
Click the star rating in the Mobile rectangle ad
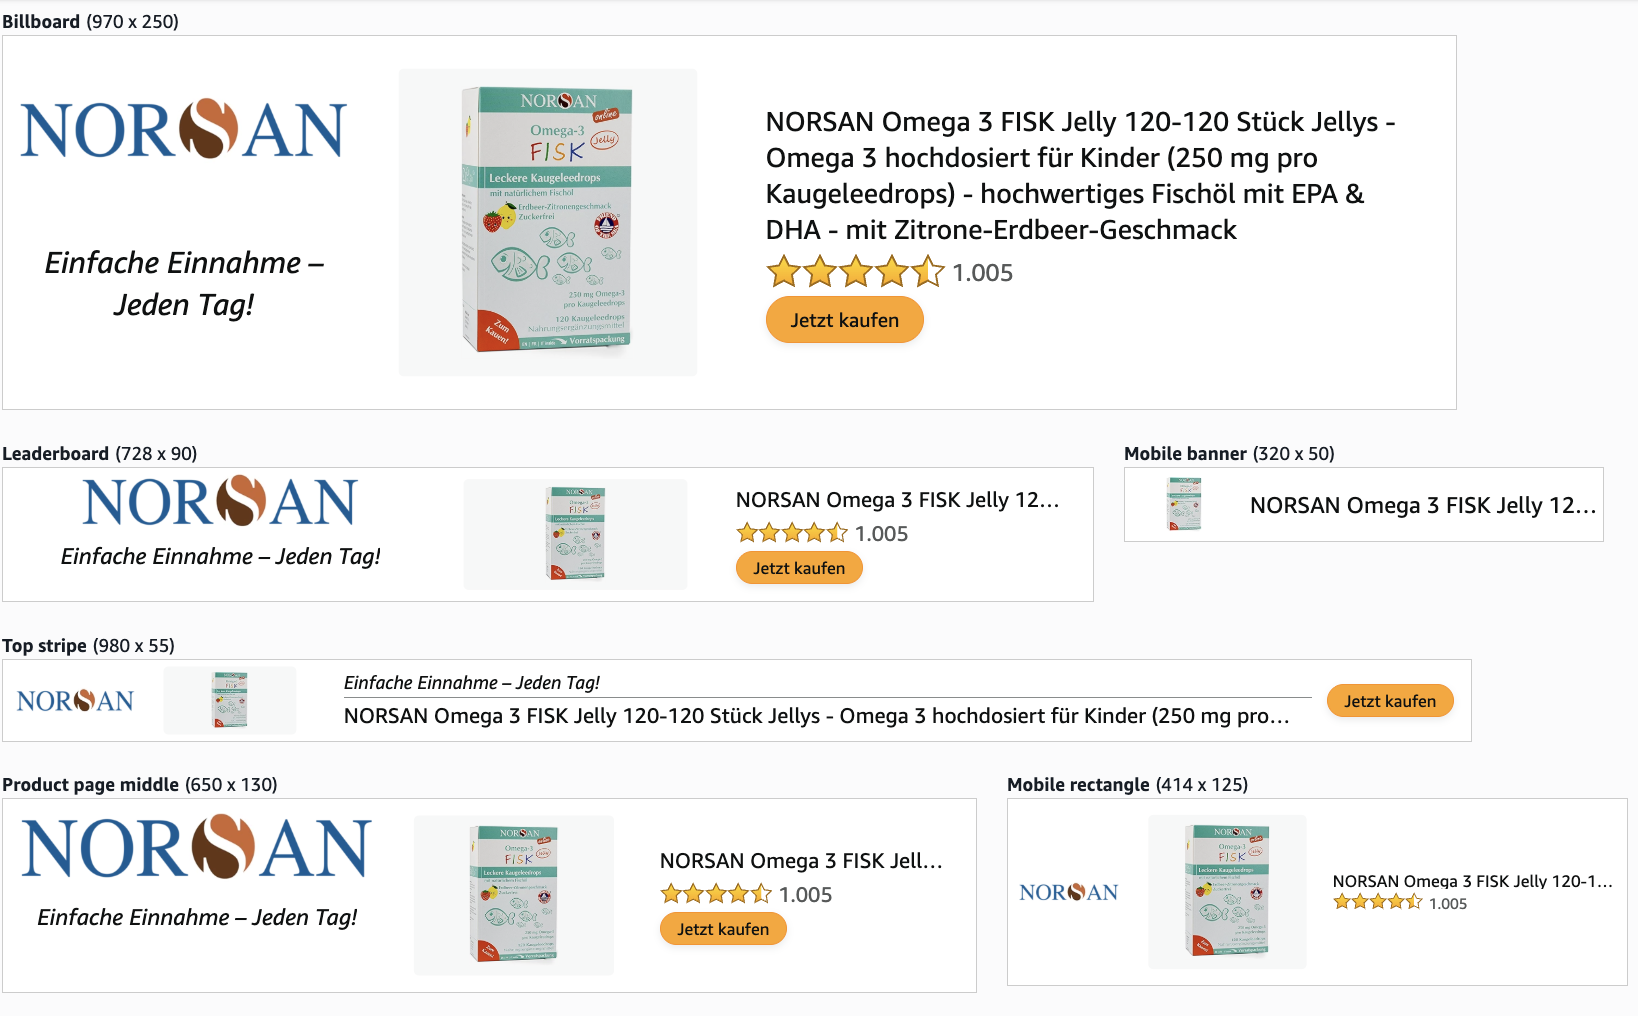pyautogui.click(x=1377, y=902)
